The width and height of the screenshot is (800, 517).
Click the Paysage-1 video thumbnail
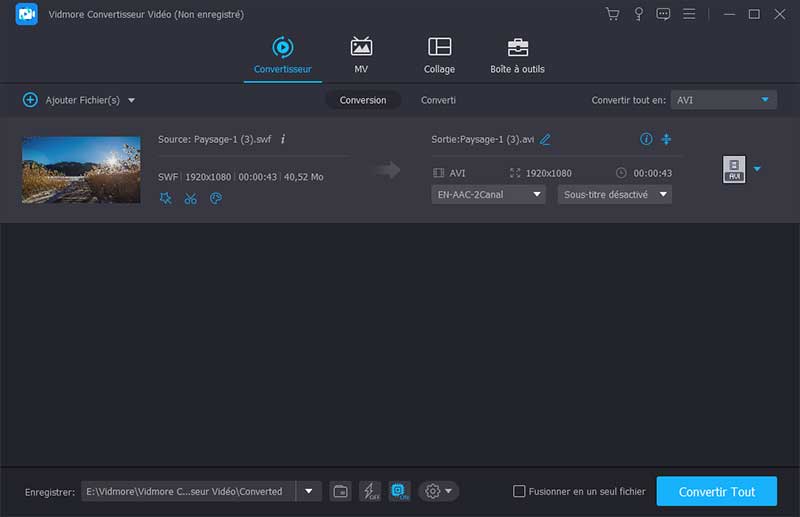(x=81, y=170)
